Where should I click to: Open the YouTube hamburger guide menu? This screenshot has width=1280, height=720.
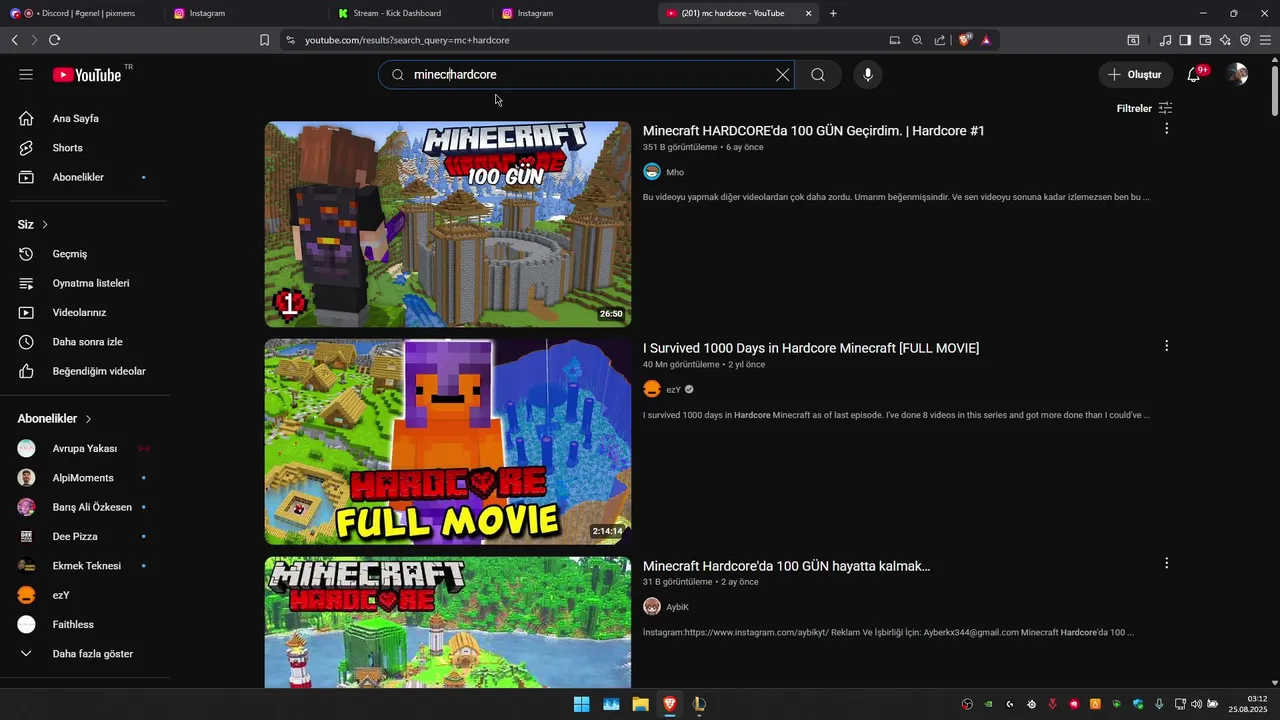point(26,75)
